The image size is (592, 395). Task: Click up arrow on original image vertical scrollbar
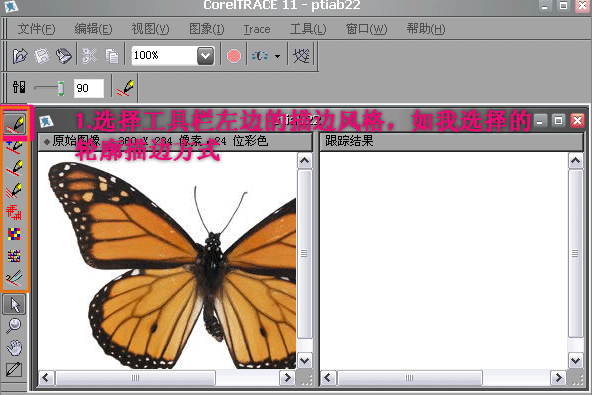304,161
